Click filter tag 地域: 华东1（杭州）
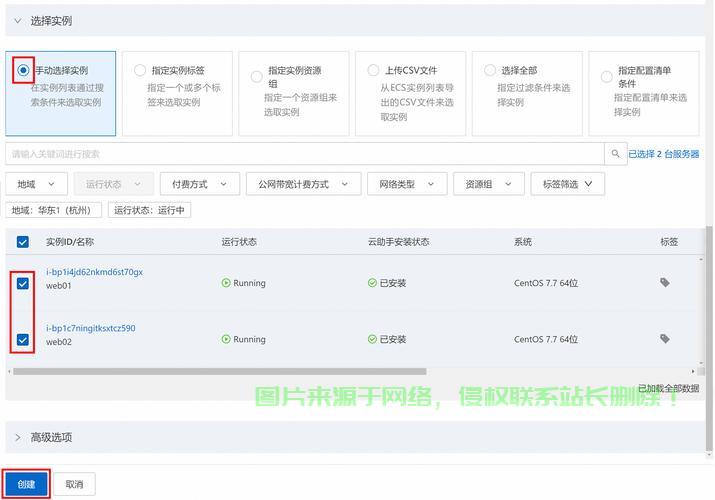 [53, 210]
